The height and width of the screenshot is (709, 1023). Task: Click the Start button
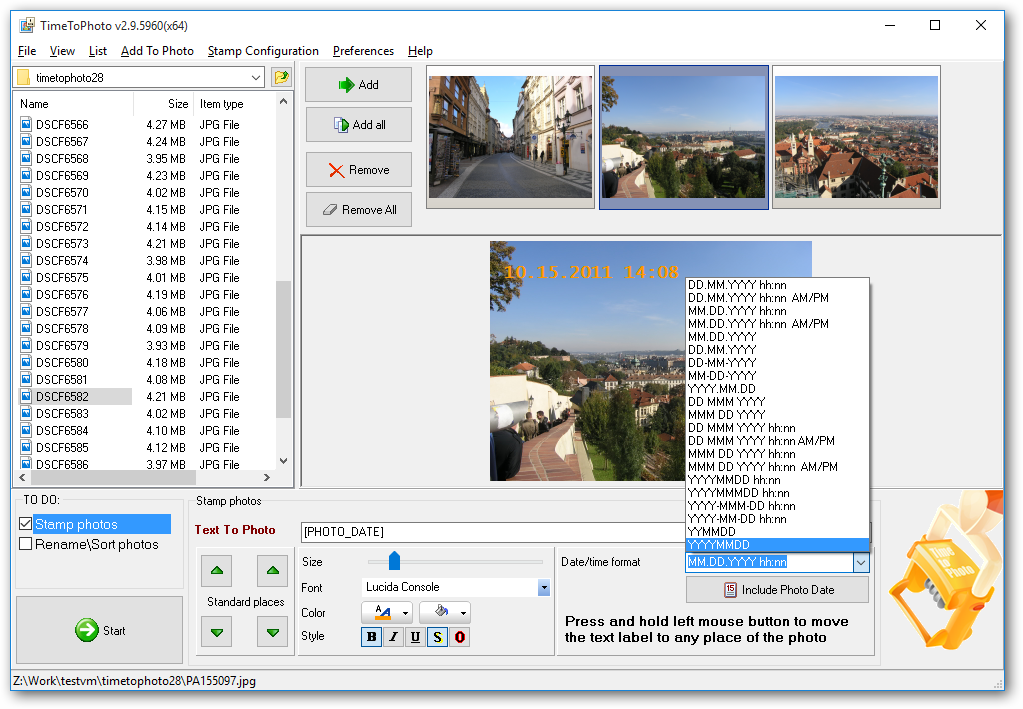100,630
